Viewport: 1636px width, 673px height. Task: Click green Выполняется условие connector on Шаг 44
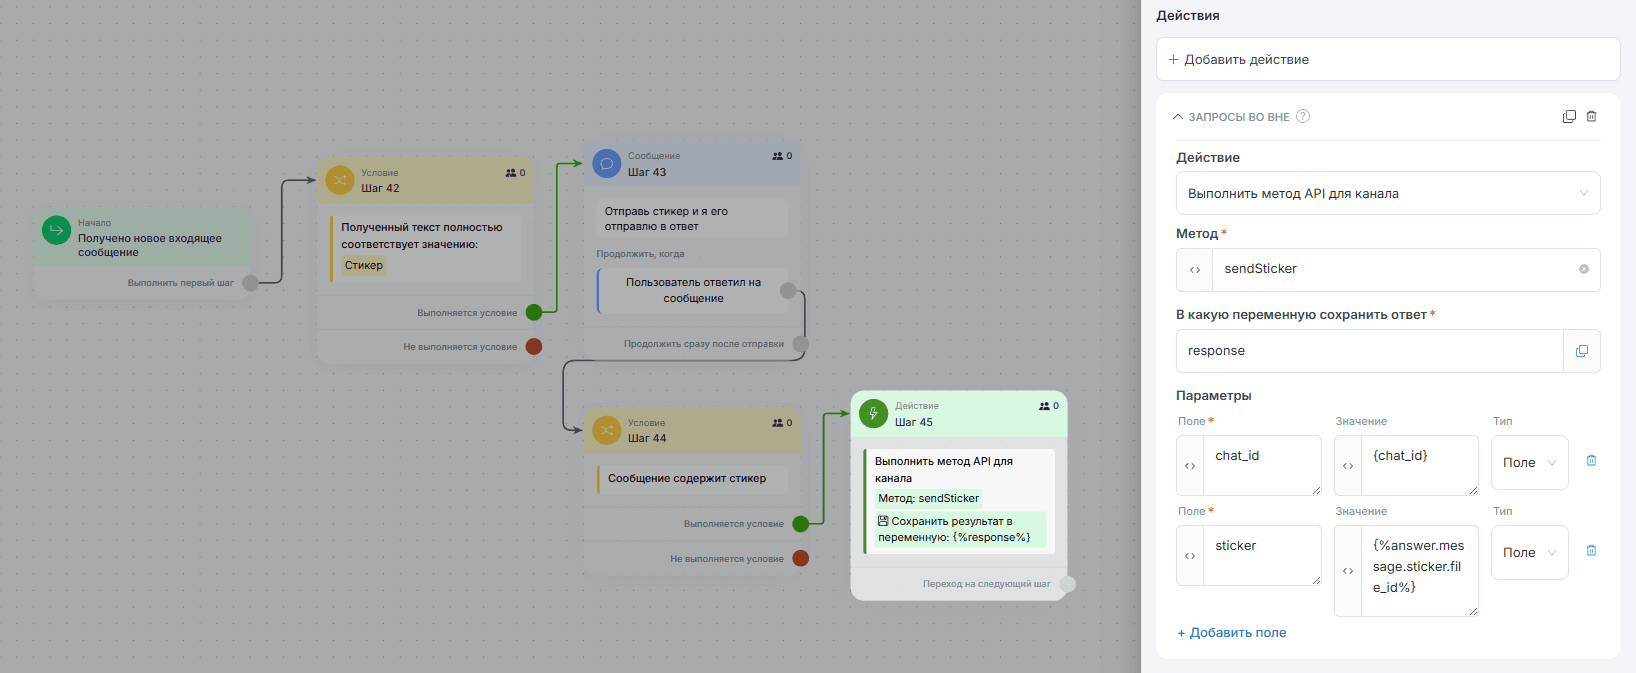[x=801, y=524]
